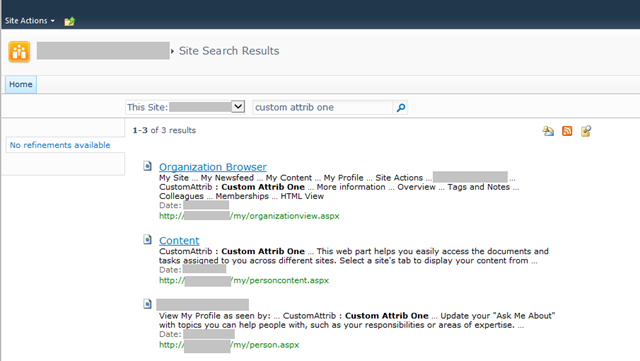640x361 pixels.
Task: Click the magnifier search button
Action: click(x=401, y=107)
